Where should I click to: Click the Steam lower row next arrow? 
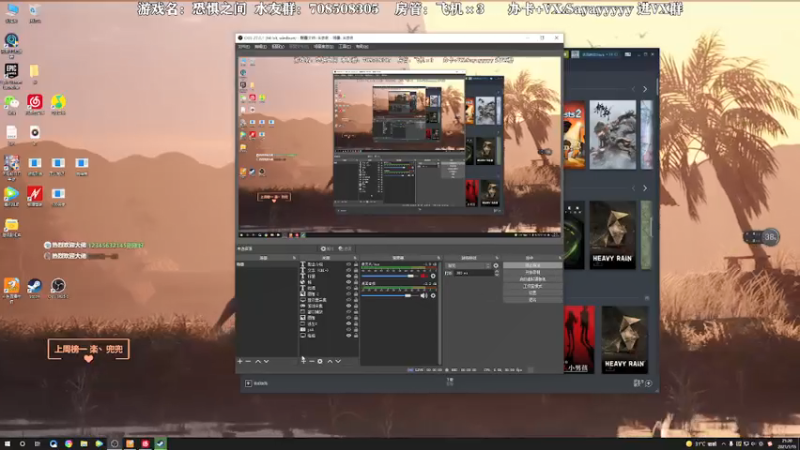(645, 188)
